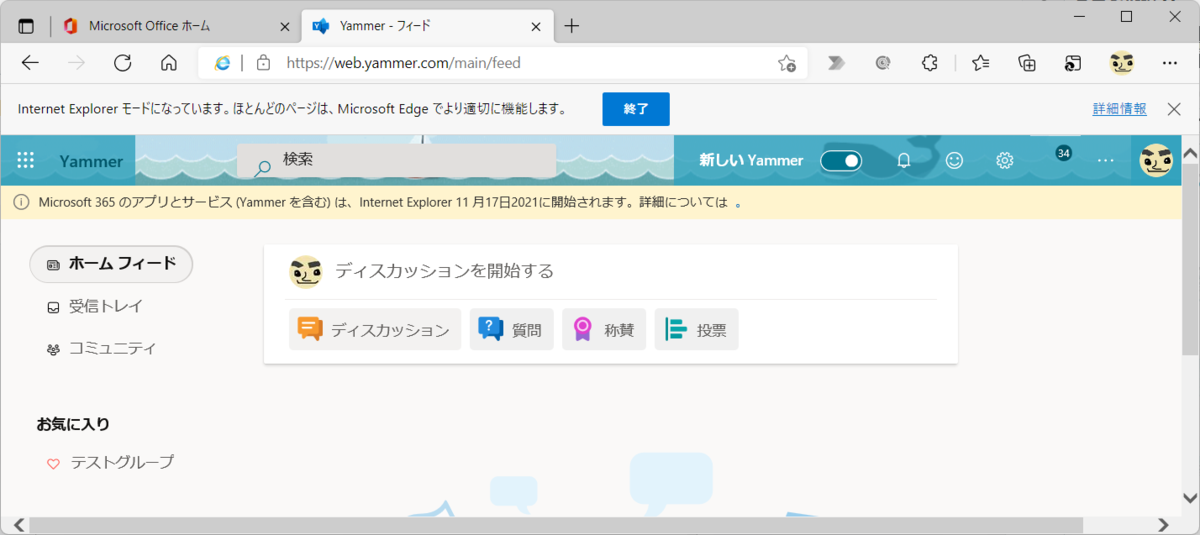Image resolution: width=1200 pixels, height=535 pixels.
Task: Open a new browser tab
Action: click(572, 26)
